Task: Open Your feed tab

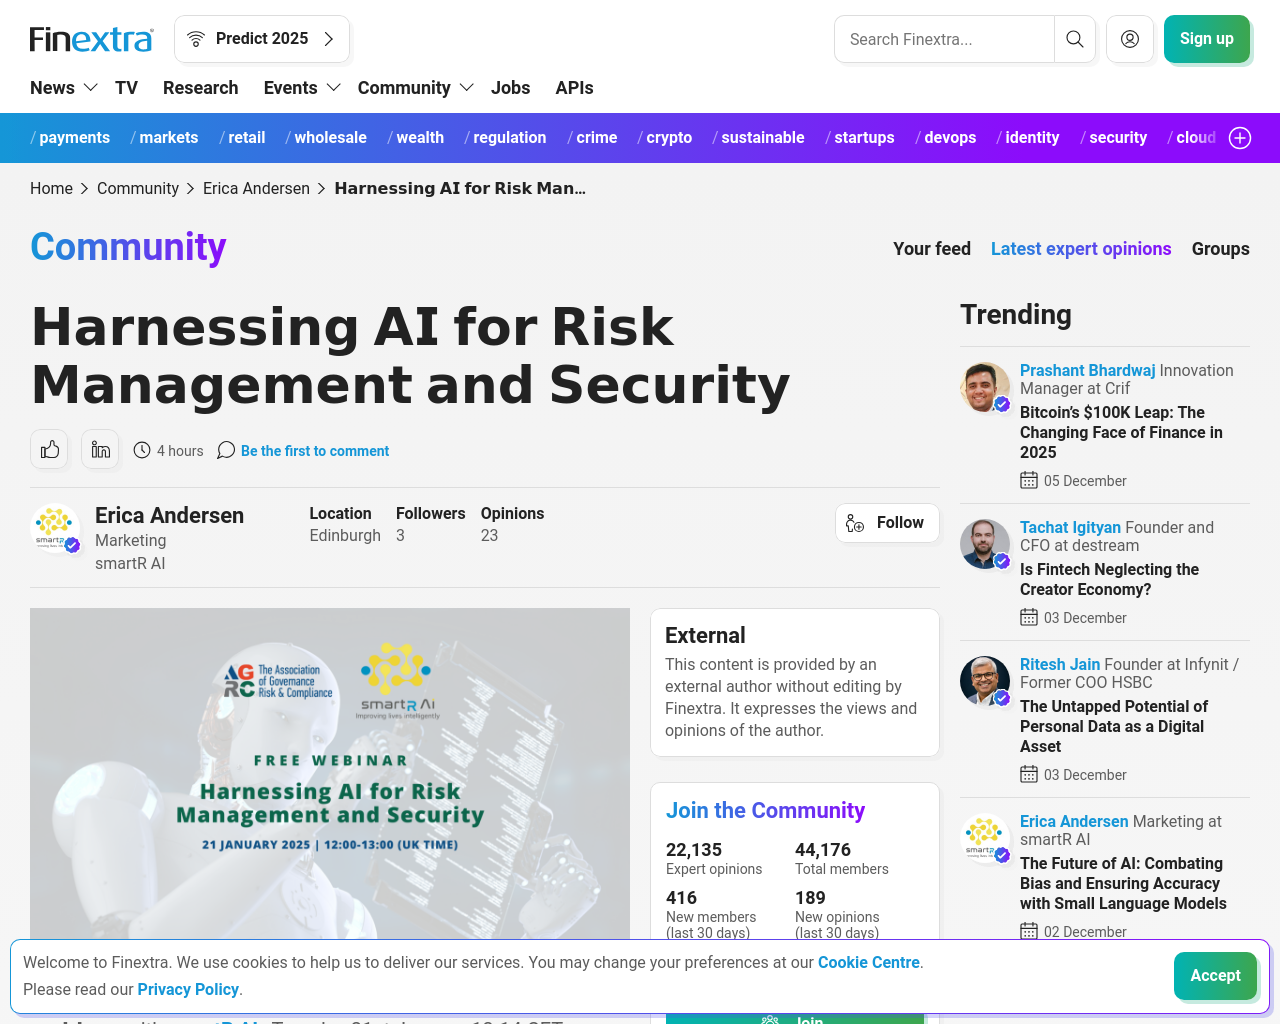Action: point(932,249)
